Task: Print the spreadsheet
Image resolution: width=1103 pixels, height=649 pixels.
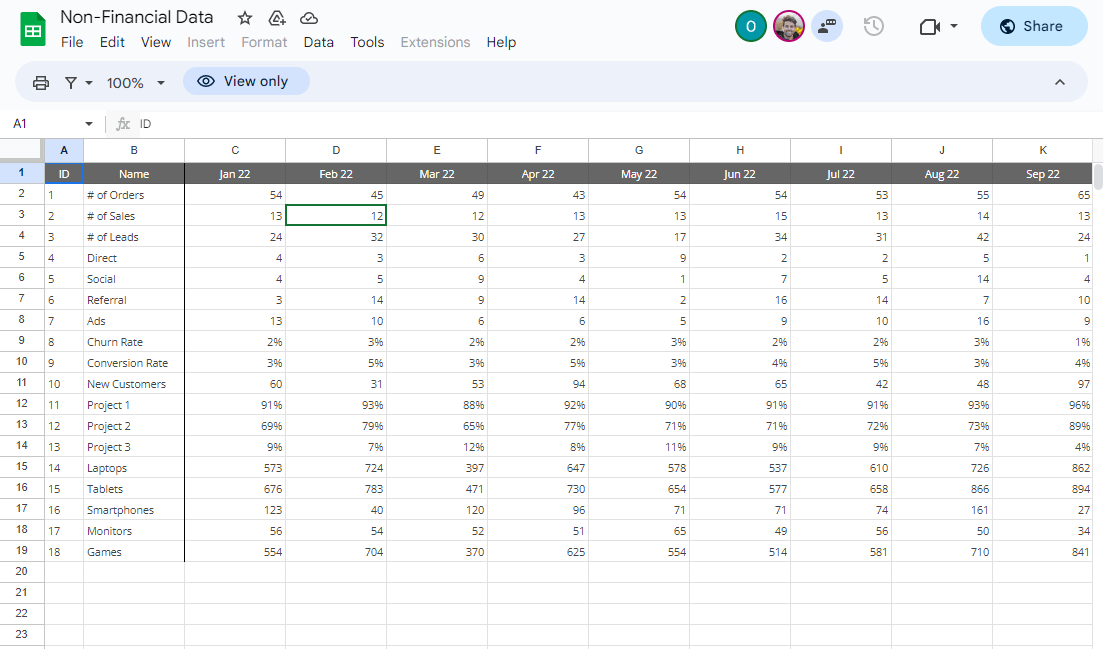Action: click(x=41, y=83)
